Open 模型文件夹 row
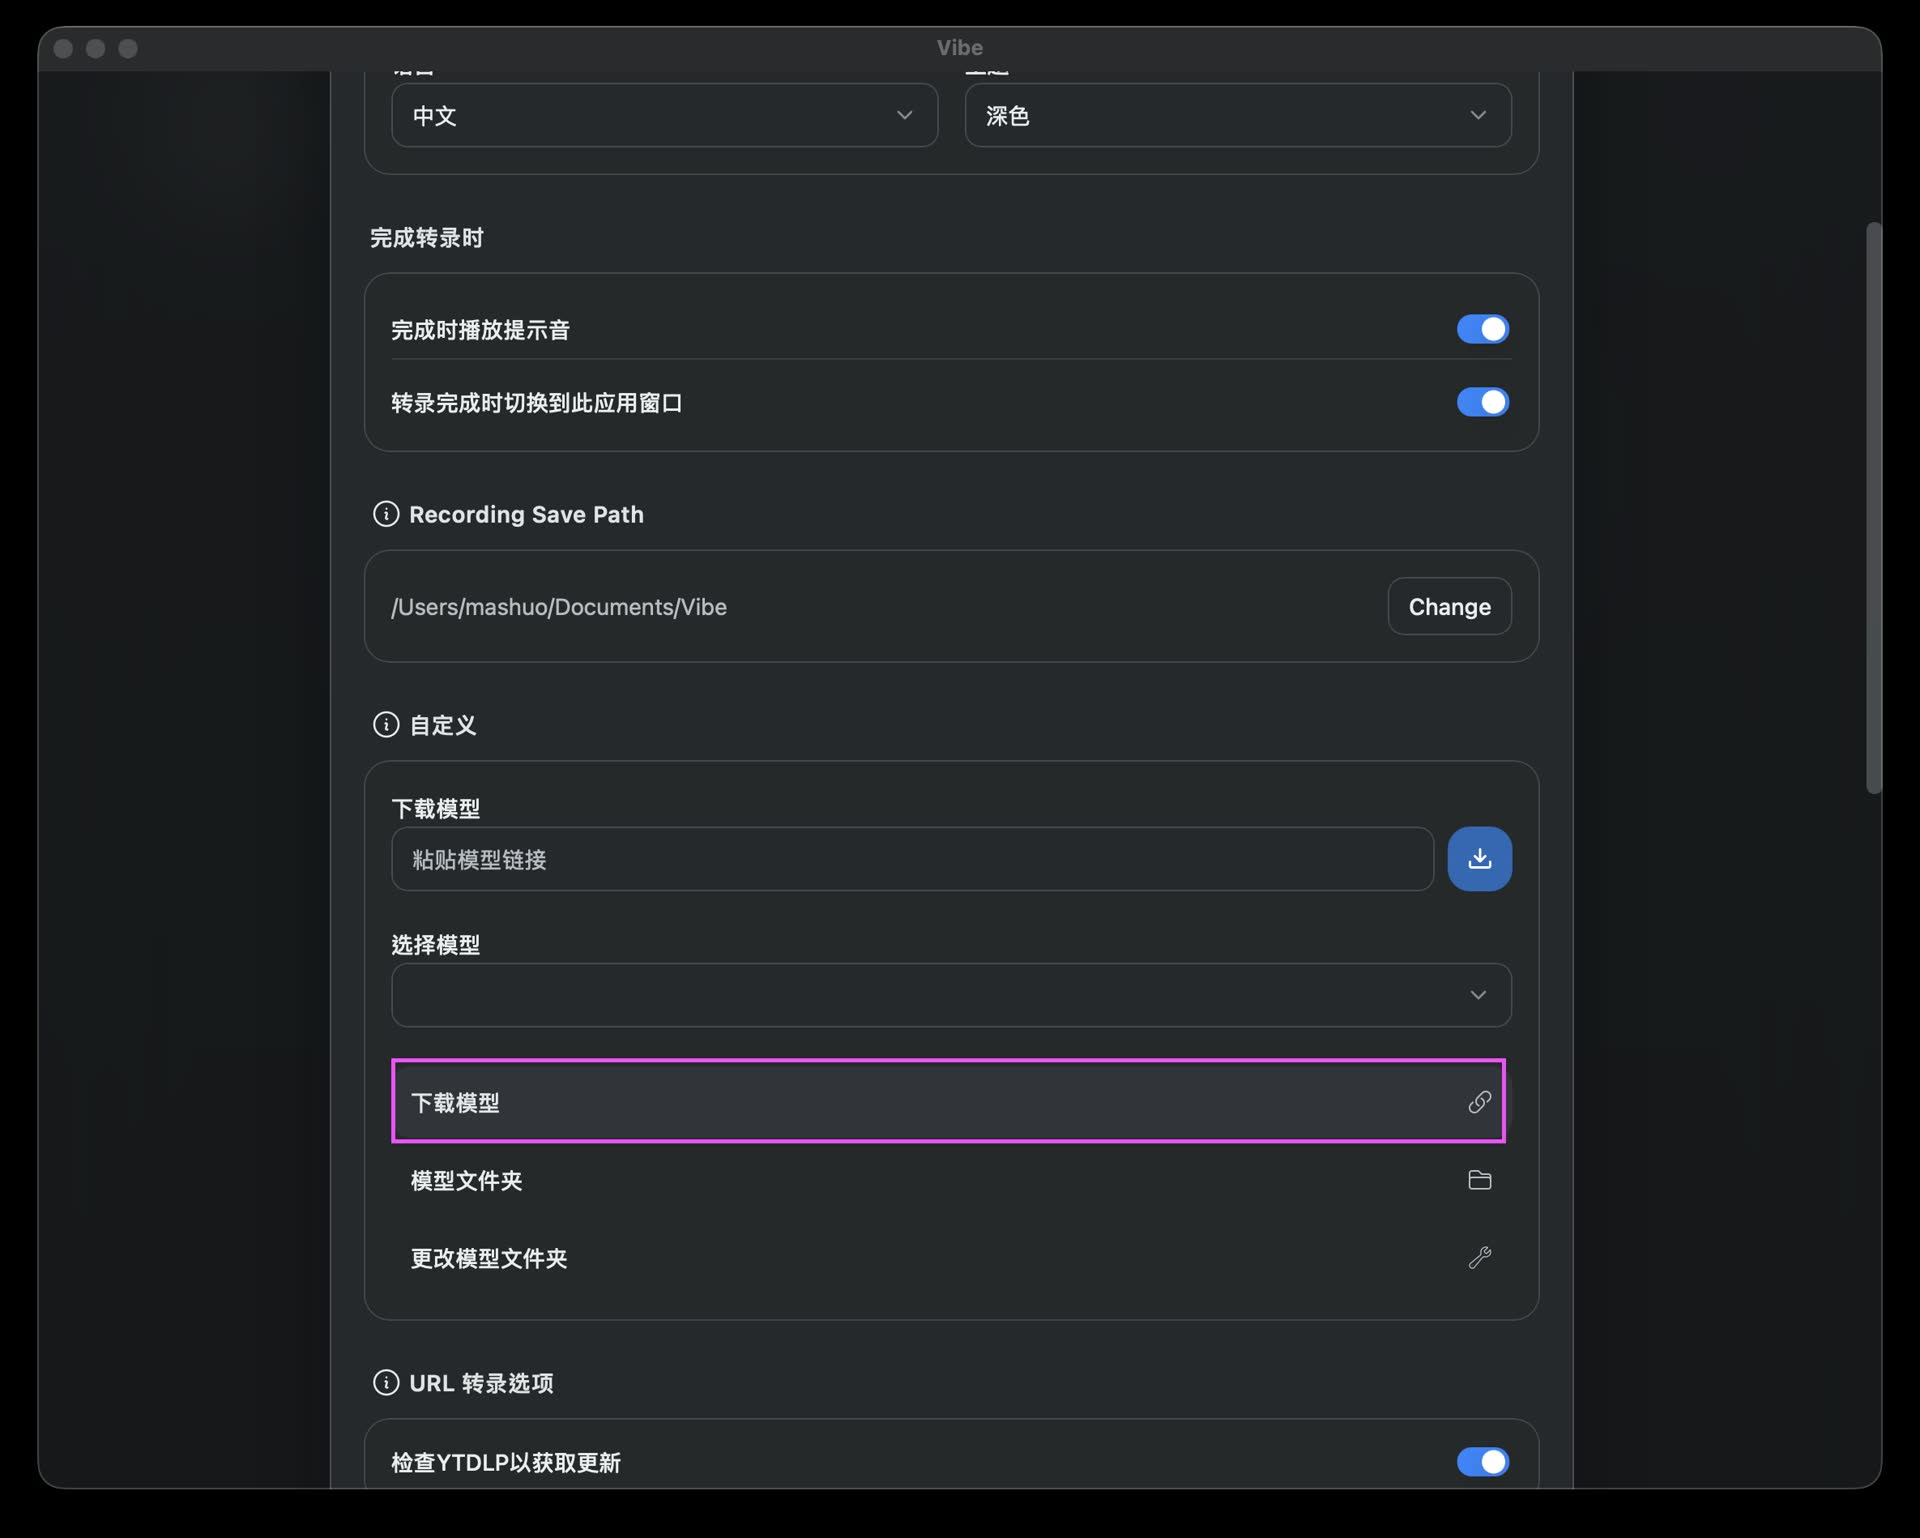This screenshot has height=1538, width=1920. [951, 1180]
